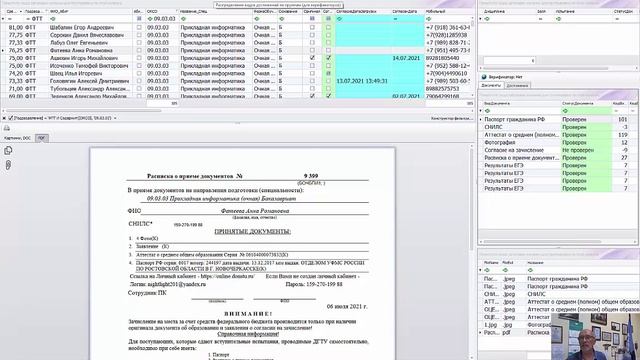
Task: Select the Тубольцев Александр row
Action: (237, 89)
